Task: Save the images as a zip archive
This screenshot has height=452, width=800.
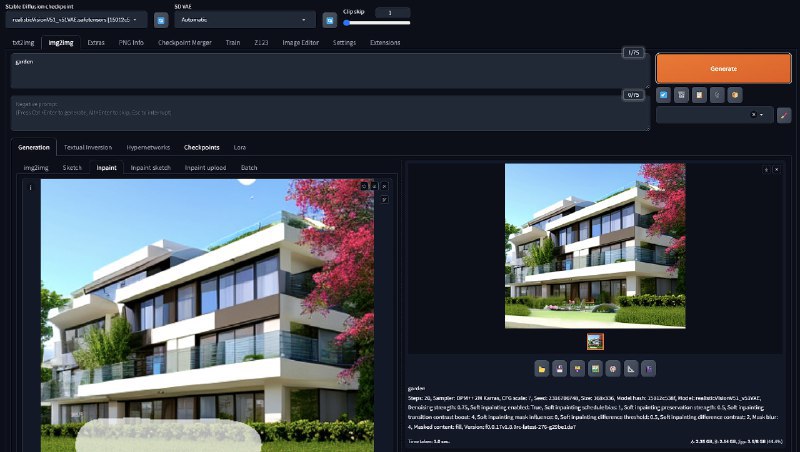Action: (578, 369)
